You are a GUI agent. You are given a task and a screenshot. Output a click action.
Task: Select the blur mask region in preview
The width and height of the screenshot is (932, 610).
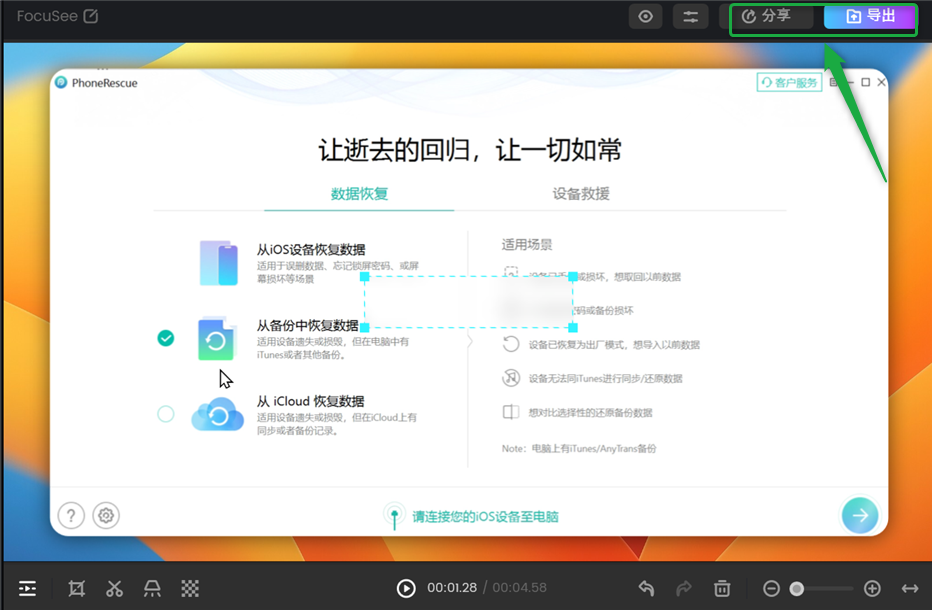tap(468, 302)
